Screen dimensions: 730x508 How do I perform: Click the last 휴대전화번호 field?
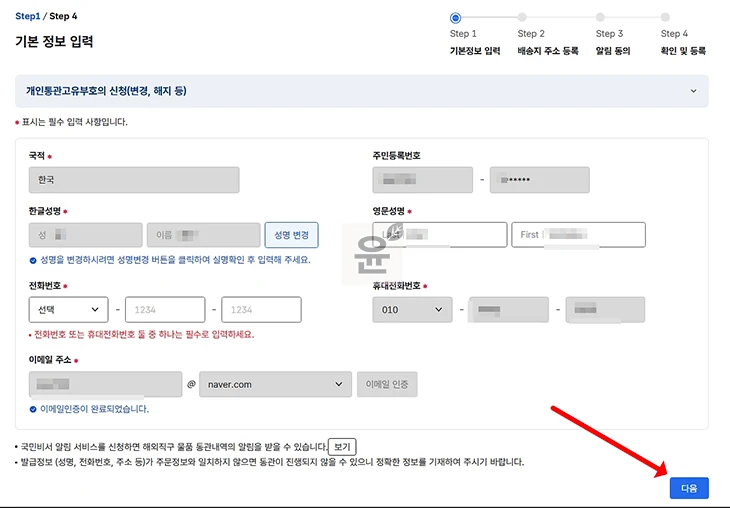[x=605, y=310]
